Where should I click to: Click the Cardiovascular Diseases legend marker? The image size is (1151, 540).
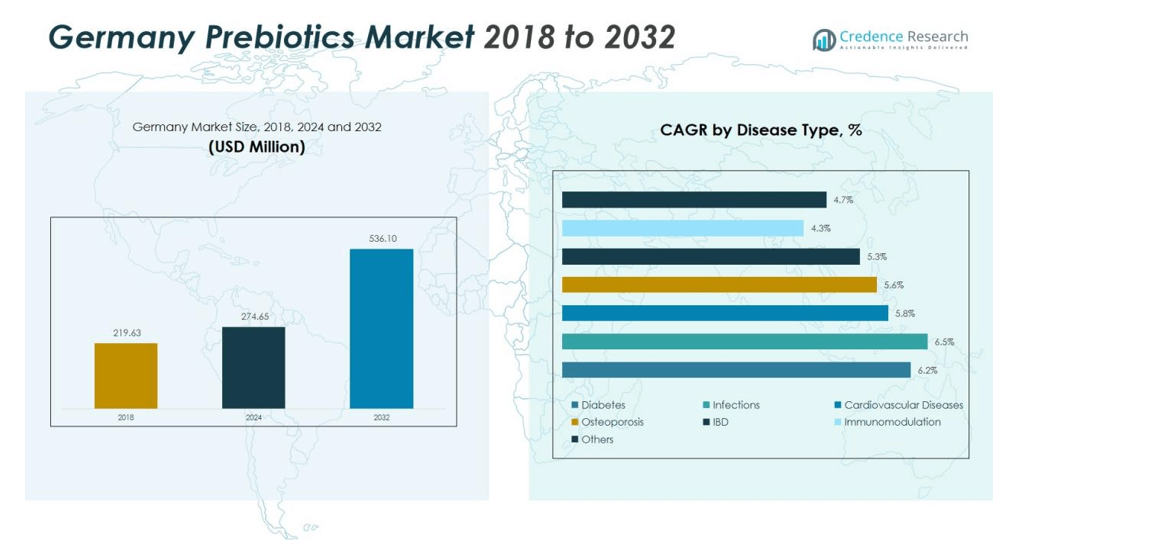pos(837,405)
